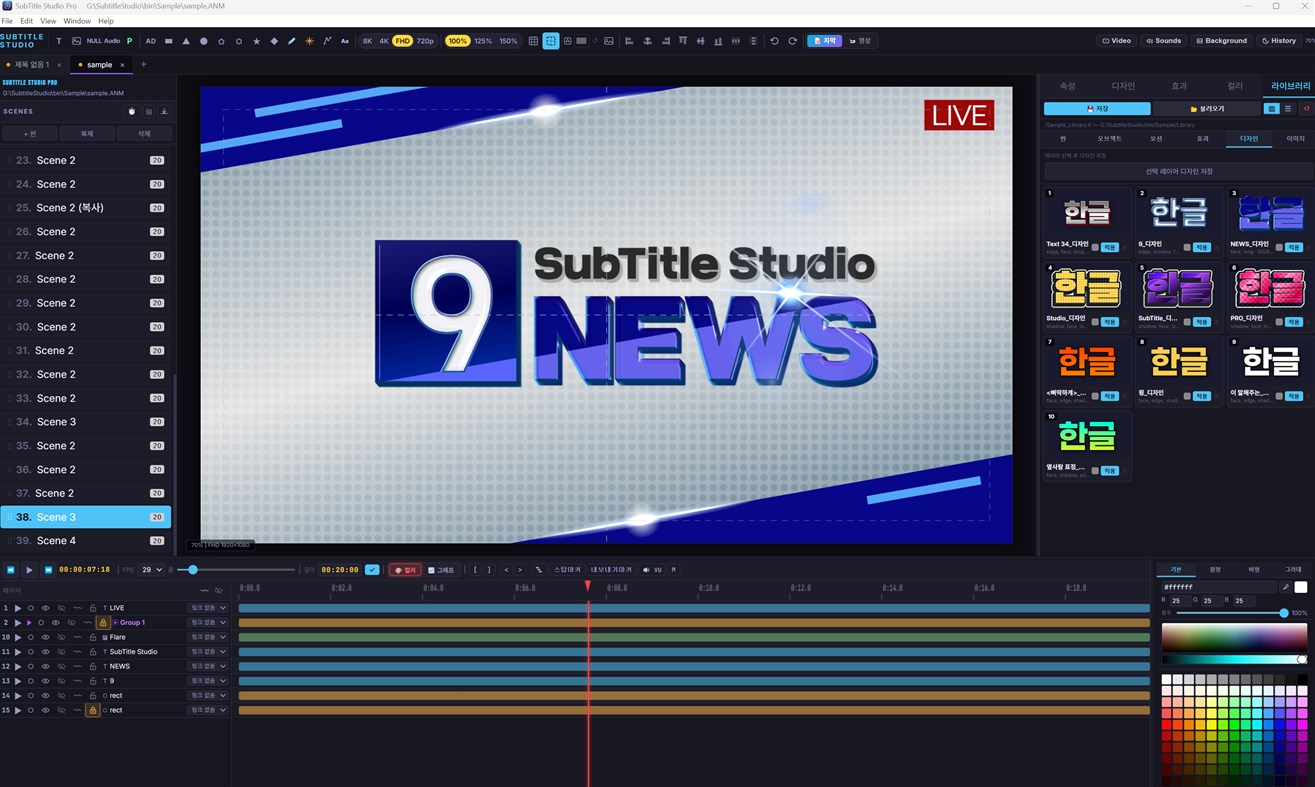Show the grid overlay icon
The image size is (1315, 787).
(x=533, y=41)
